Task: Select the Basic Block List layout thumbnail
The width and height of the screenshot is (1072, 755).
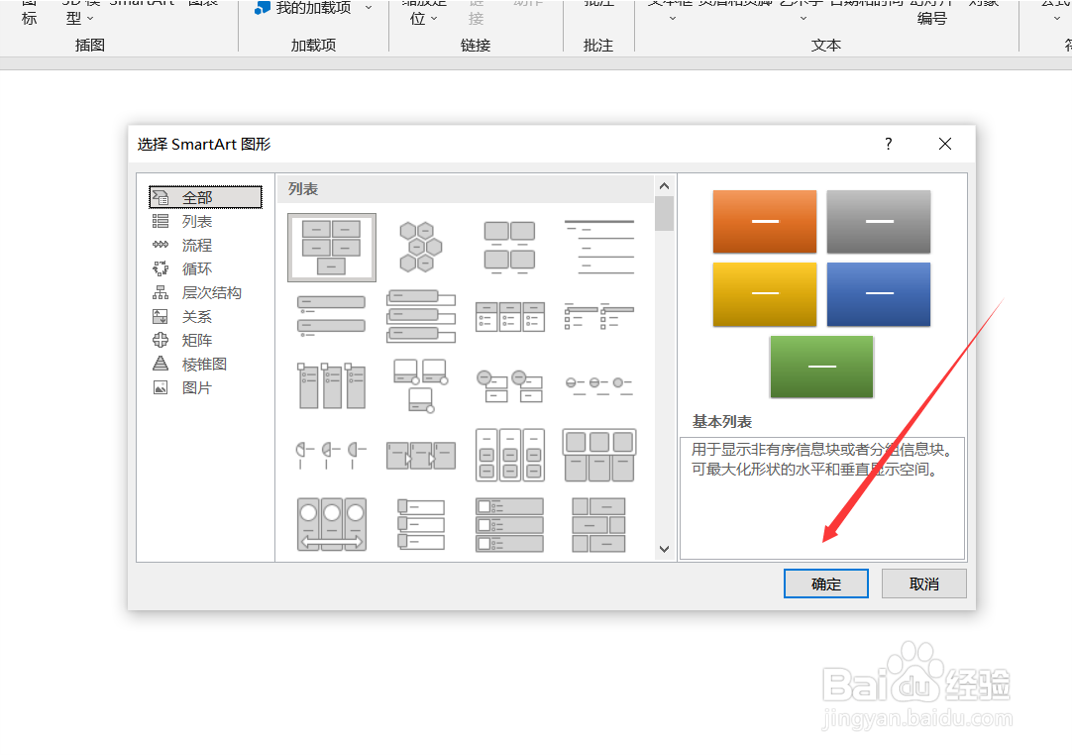Action: click(332, 248)
